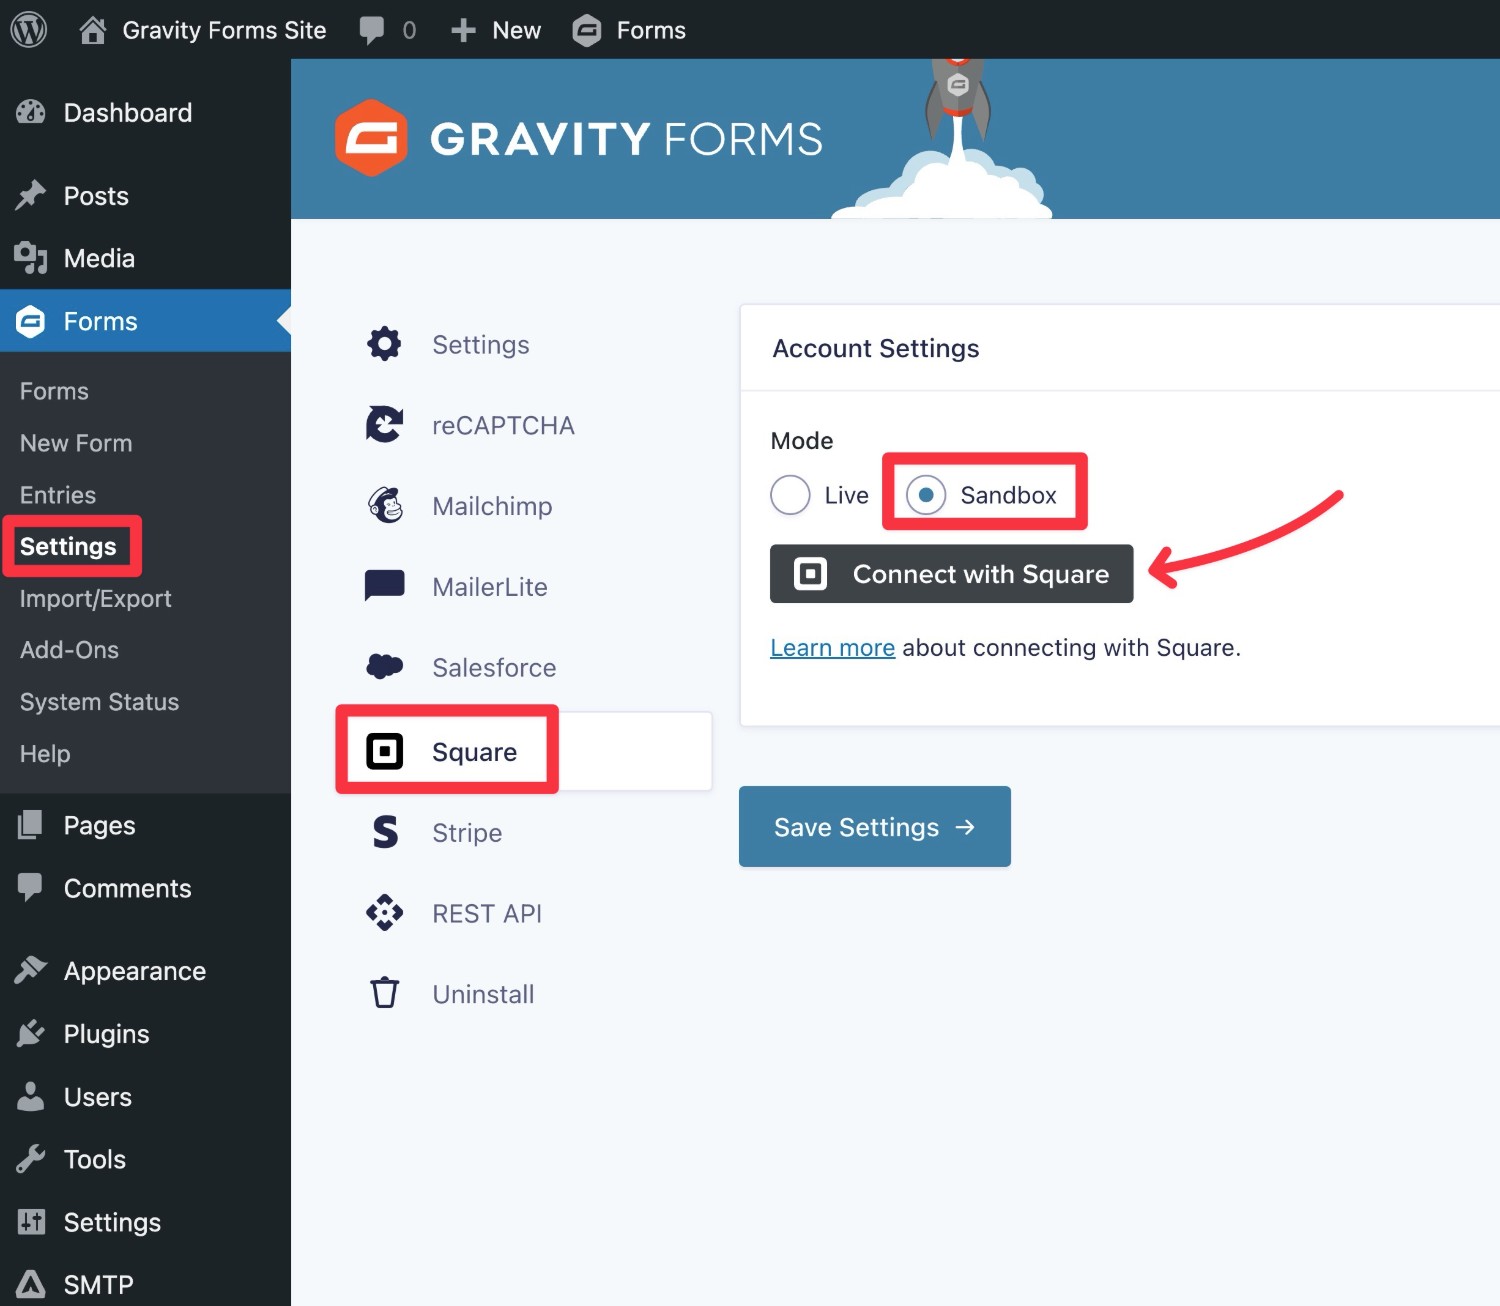Click Forms label in top admin bar

651,30
